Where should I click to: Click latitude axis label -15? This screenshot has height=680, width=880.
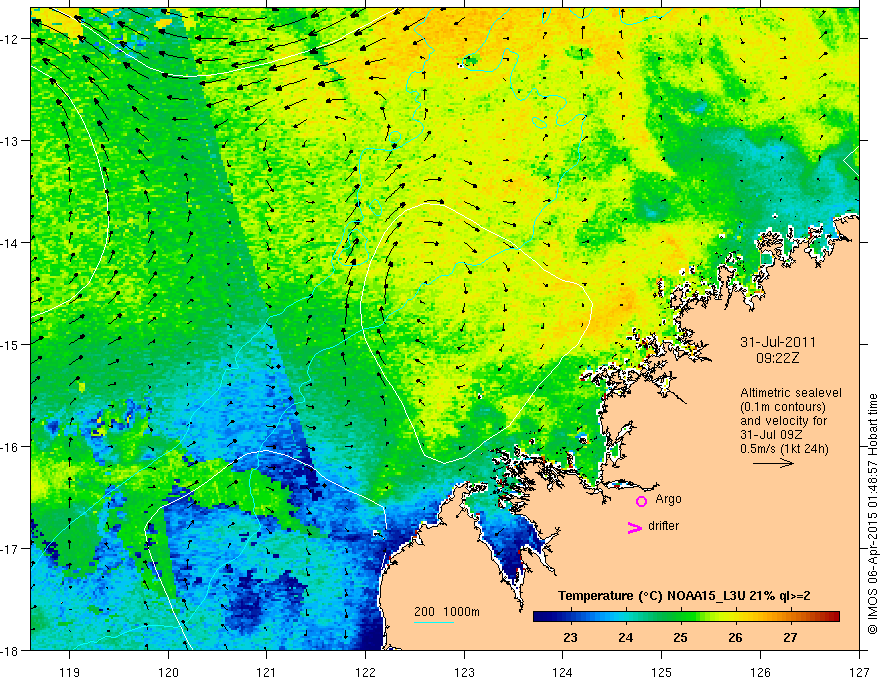(9, 345)
